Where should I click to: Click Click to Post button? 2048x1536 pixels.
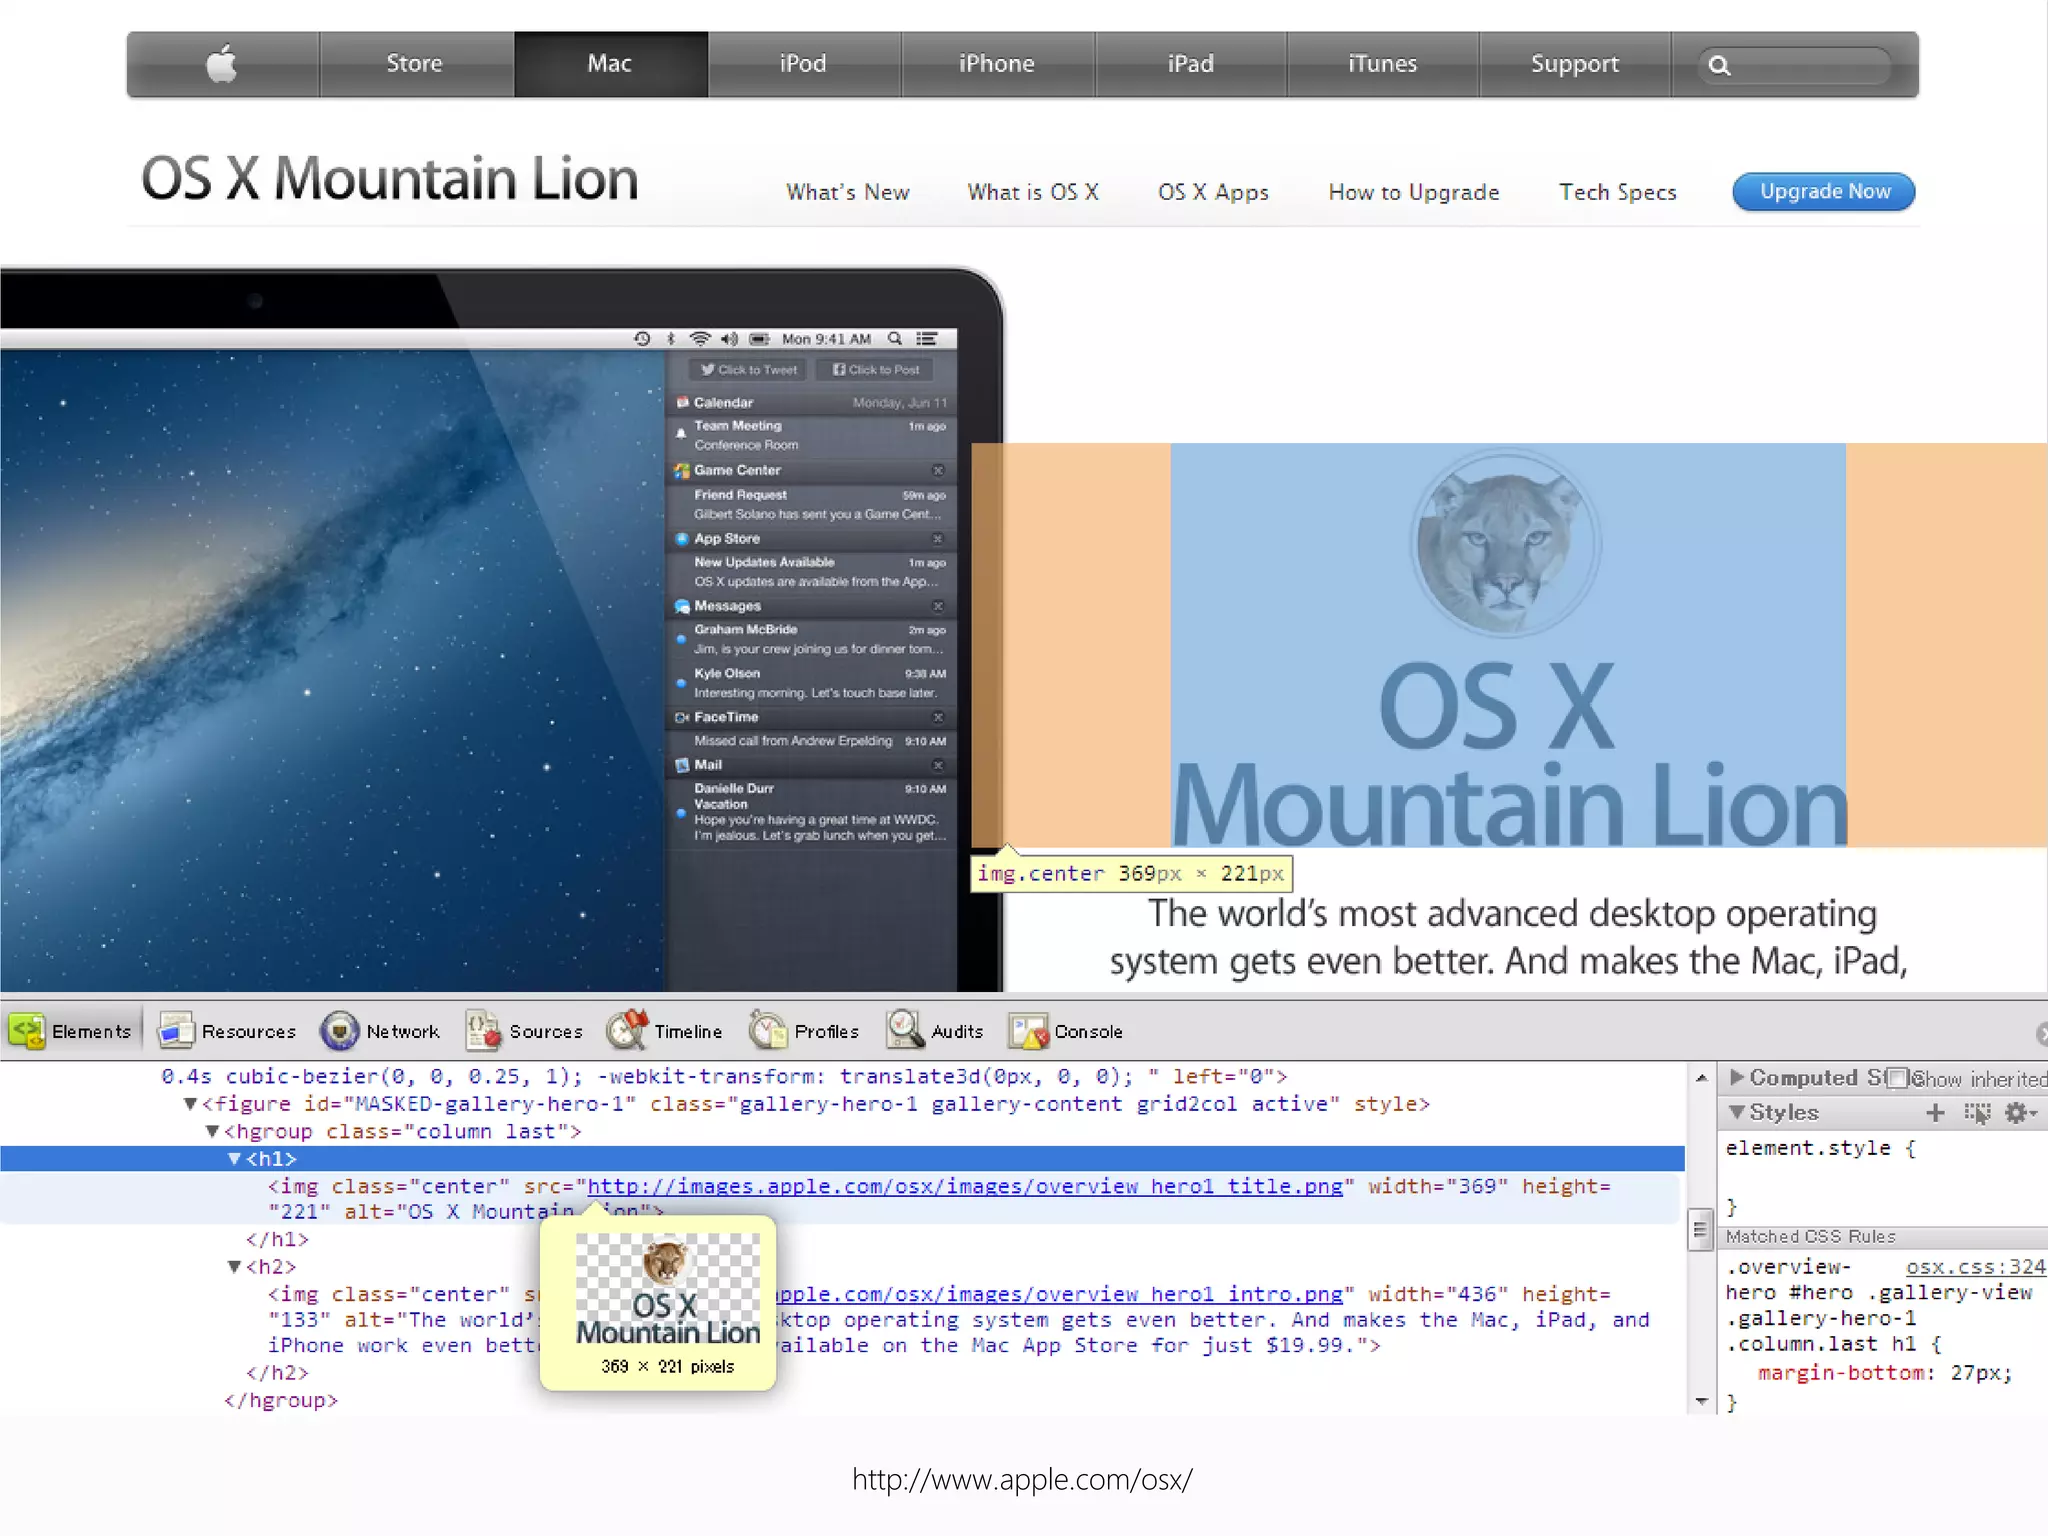pyautogui.click(x=876, y=370)
